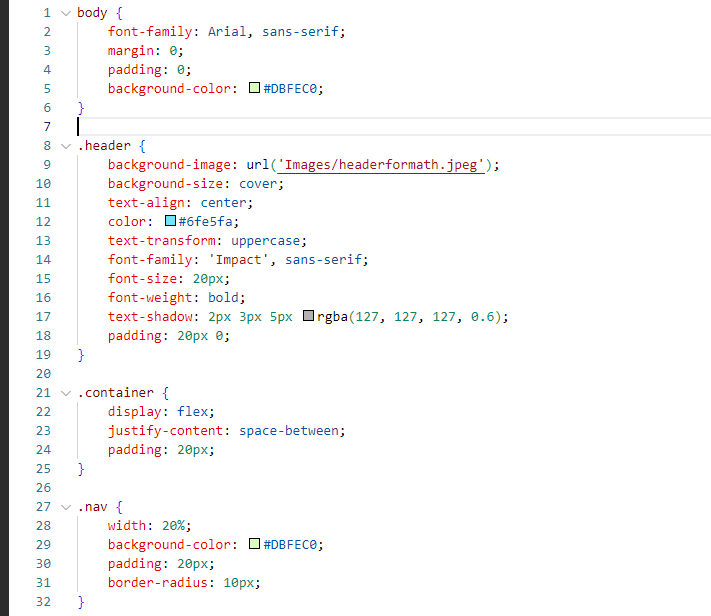Image resolution: width=711 pixels, height=616 pixels.
Task: Click 'border-radius' property name
Action: [158, 583]
